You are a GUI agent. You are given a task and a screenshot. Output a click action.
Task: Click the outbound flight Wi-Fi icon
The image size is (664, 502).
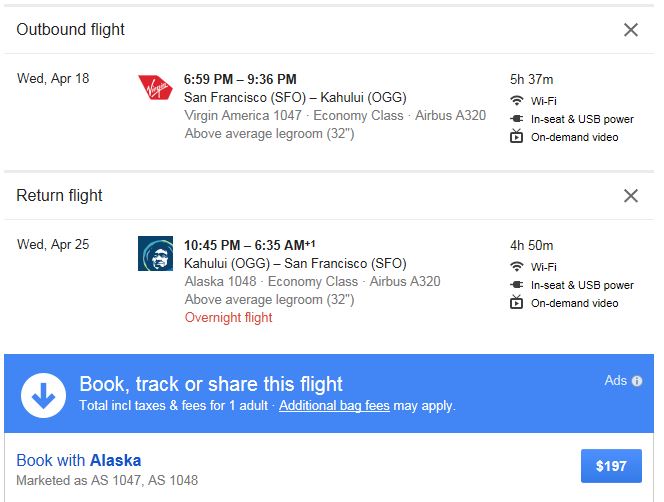click(x=517, y=101)
